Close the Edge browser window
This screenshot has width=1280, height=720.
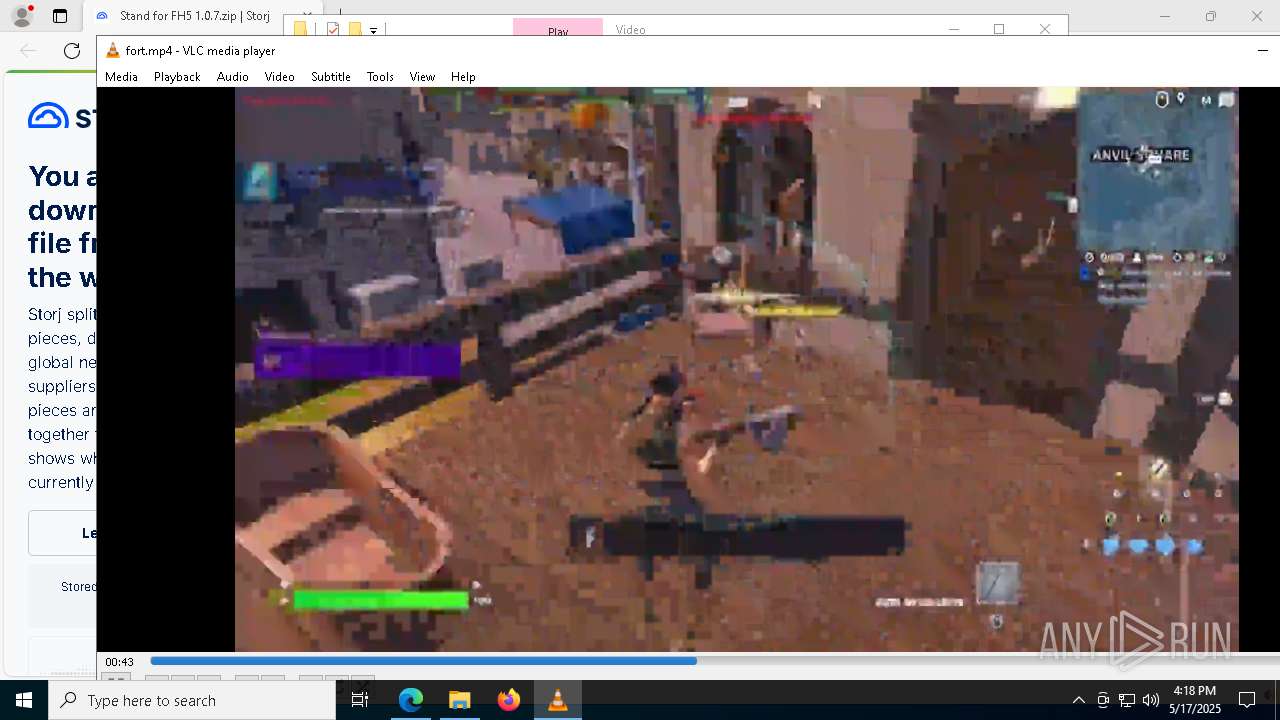tap(1257, 16)
